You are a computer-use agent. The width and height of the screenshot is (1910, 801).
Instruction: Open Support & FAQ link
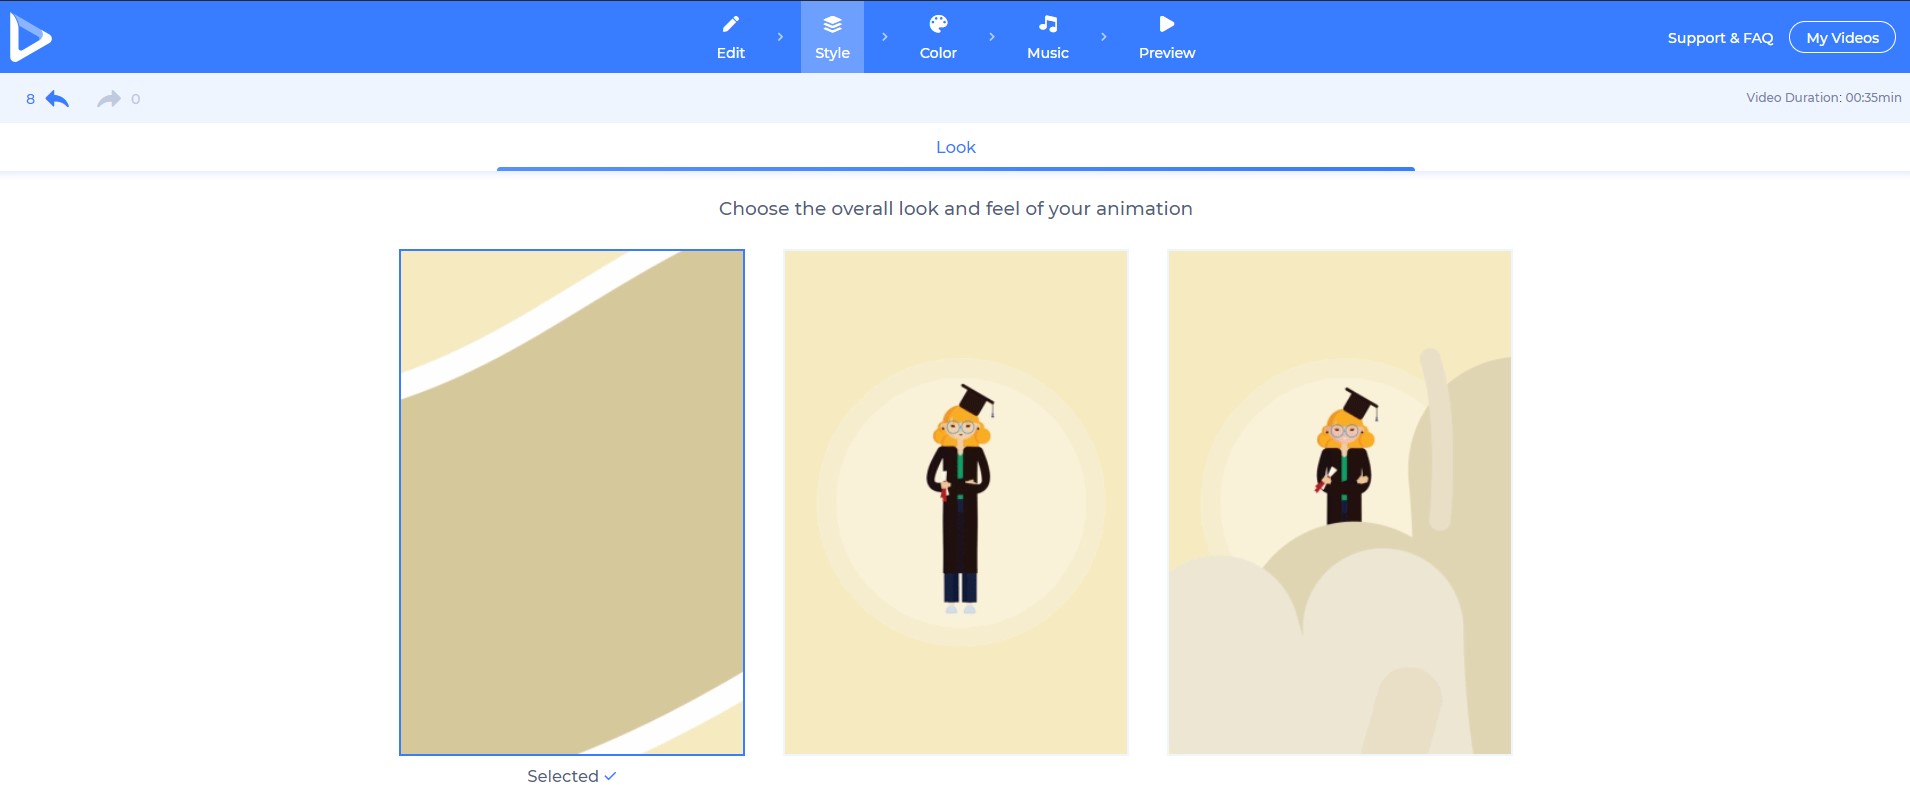point(1720,38)
